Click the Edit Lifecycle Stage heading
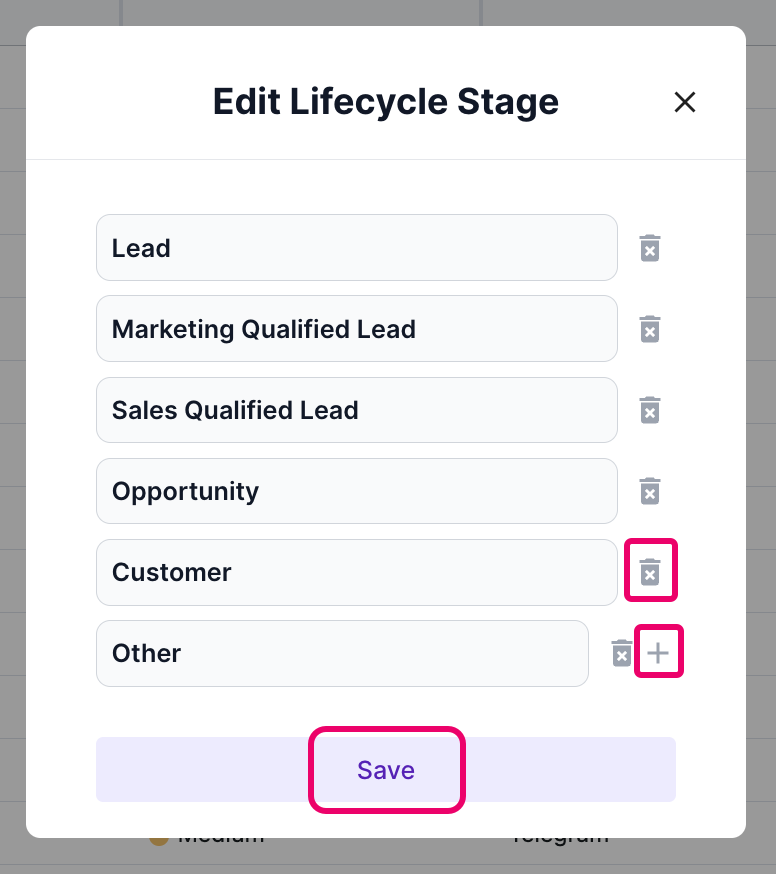Screen dimensions: 776x874 [x=386, y=102]
